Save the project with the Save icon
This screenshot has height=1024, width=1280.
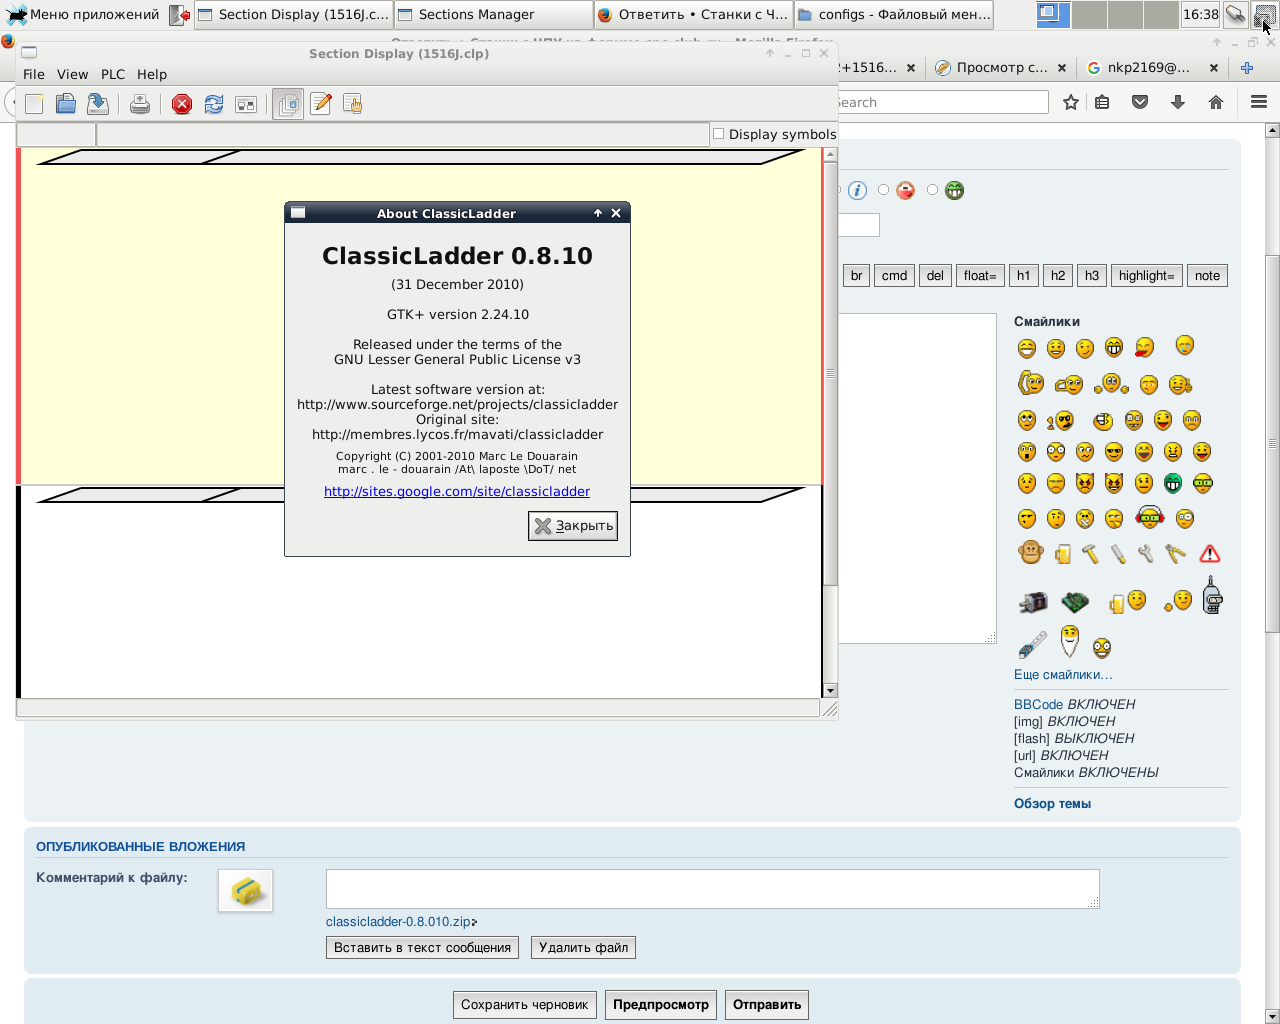[98, 104]
